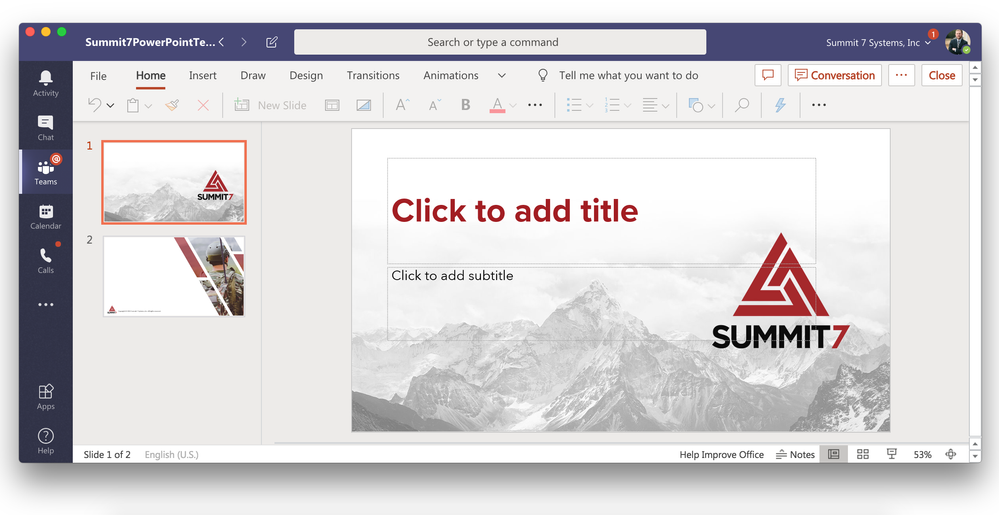Click the Search or type a command box
The height and width of the screenshot is (515, 999).
(500, 42)
